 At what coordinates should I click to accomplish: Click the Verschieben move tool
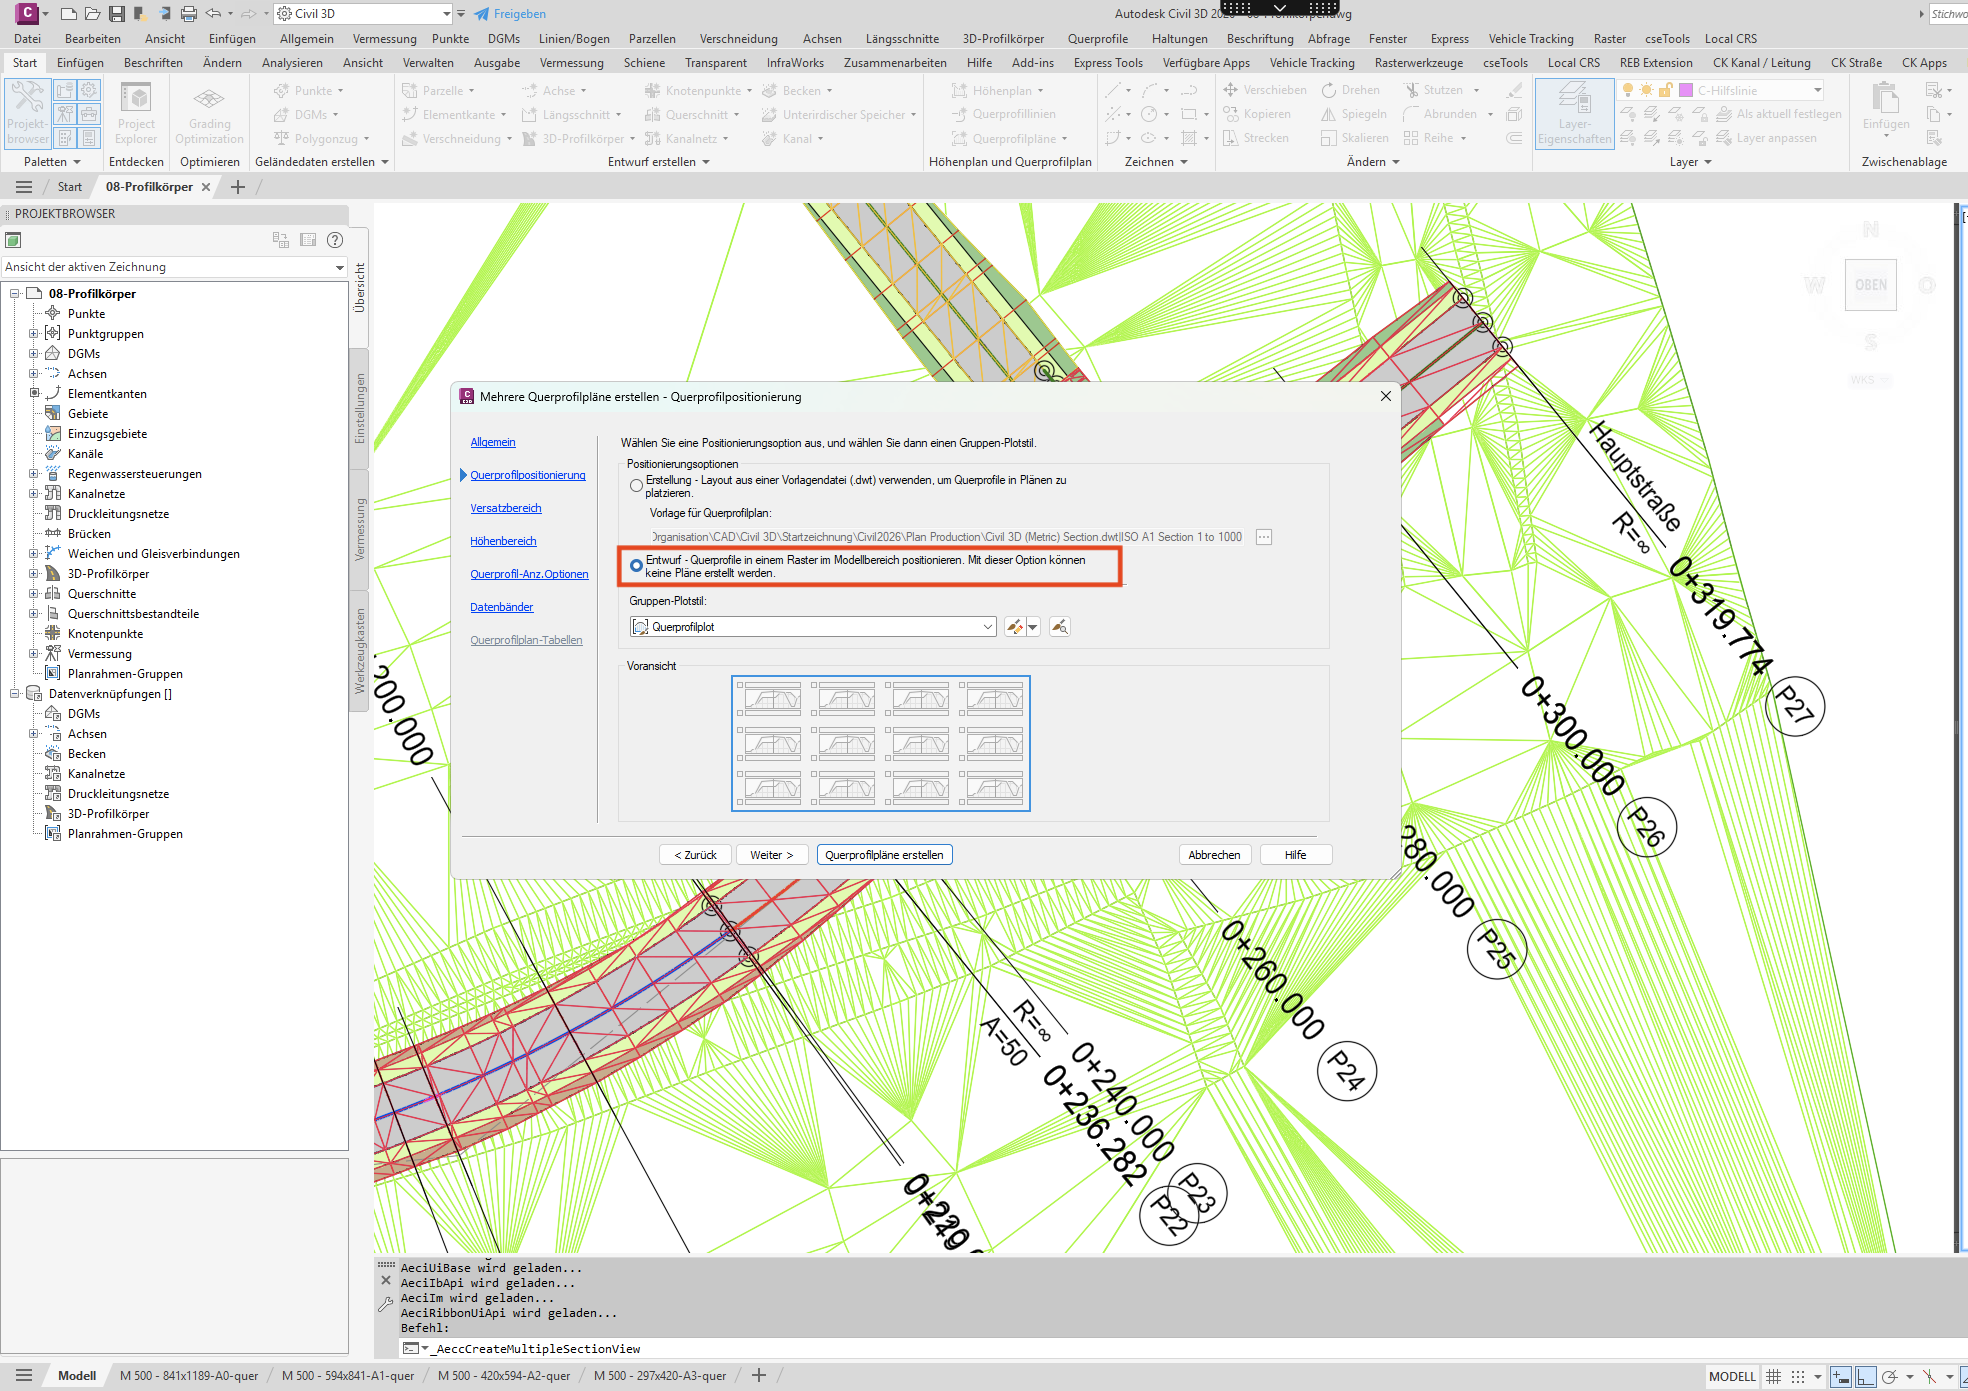1264,90
